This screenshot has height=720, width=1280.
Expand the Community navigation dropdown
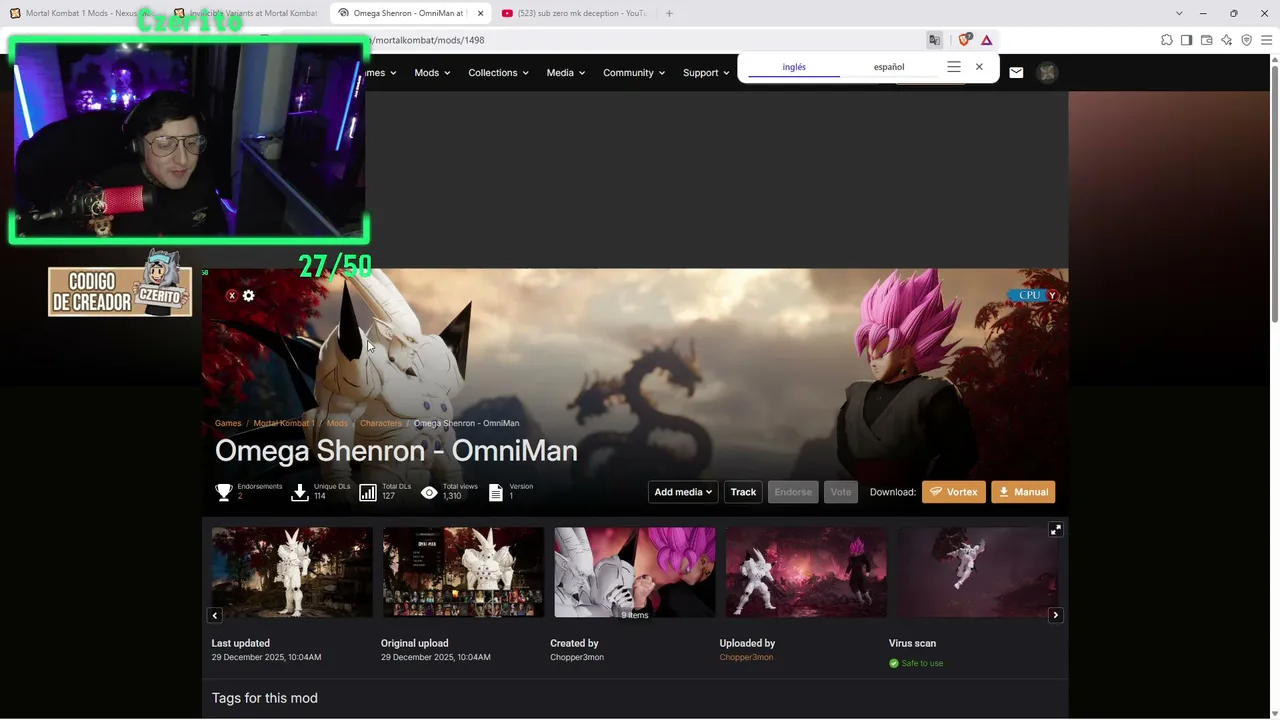634,73
